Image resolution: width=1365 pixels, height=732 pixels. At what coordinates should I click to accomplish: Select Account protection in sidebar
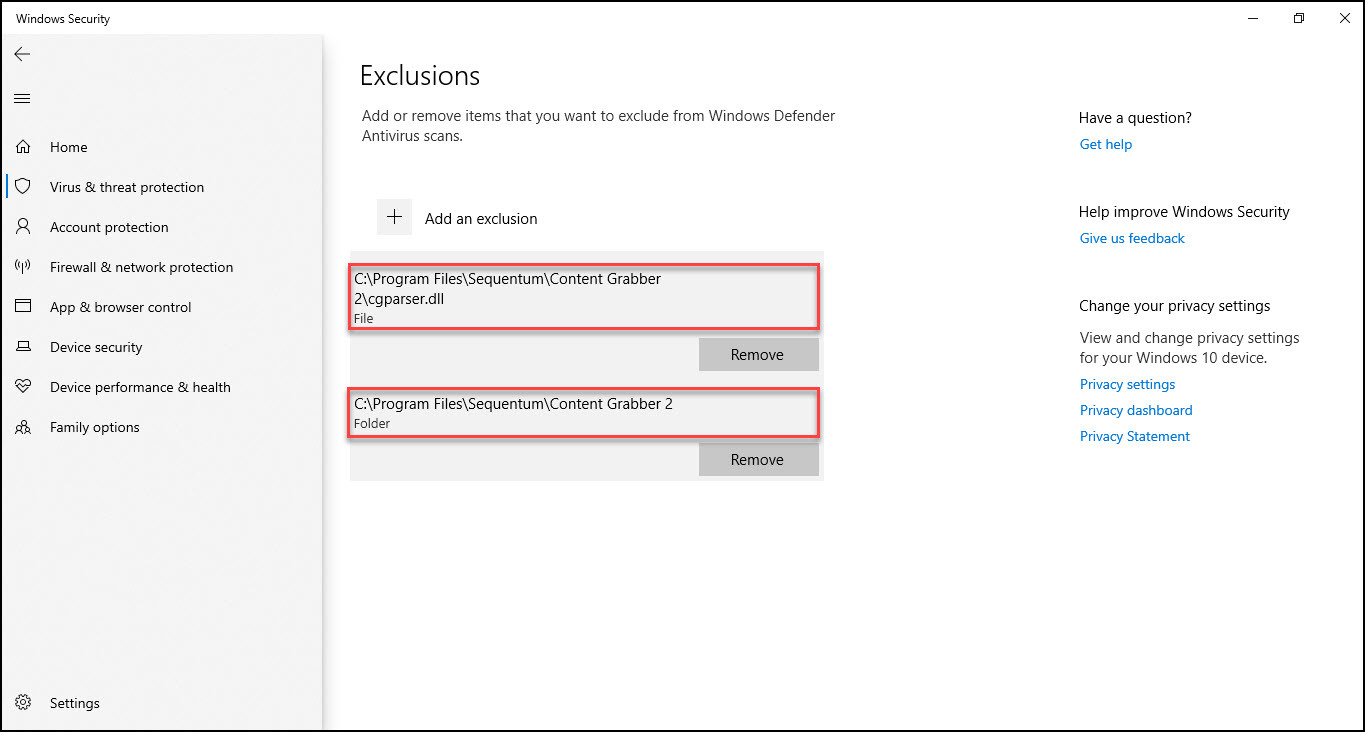[x=108, y=227]
